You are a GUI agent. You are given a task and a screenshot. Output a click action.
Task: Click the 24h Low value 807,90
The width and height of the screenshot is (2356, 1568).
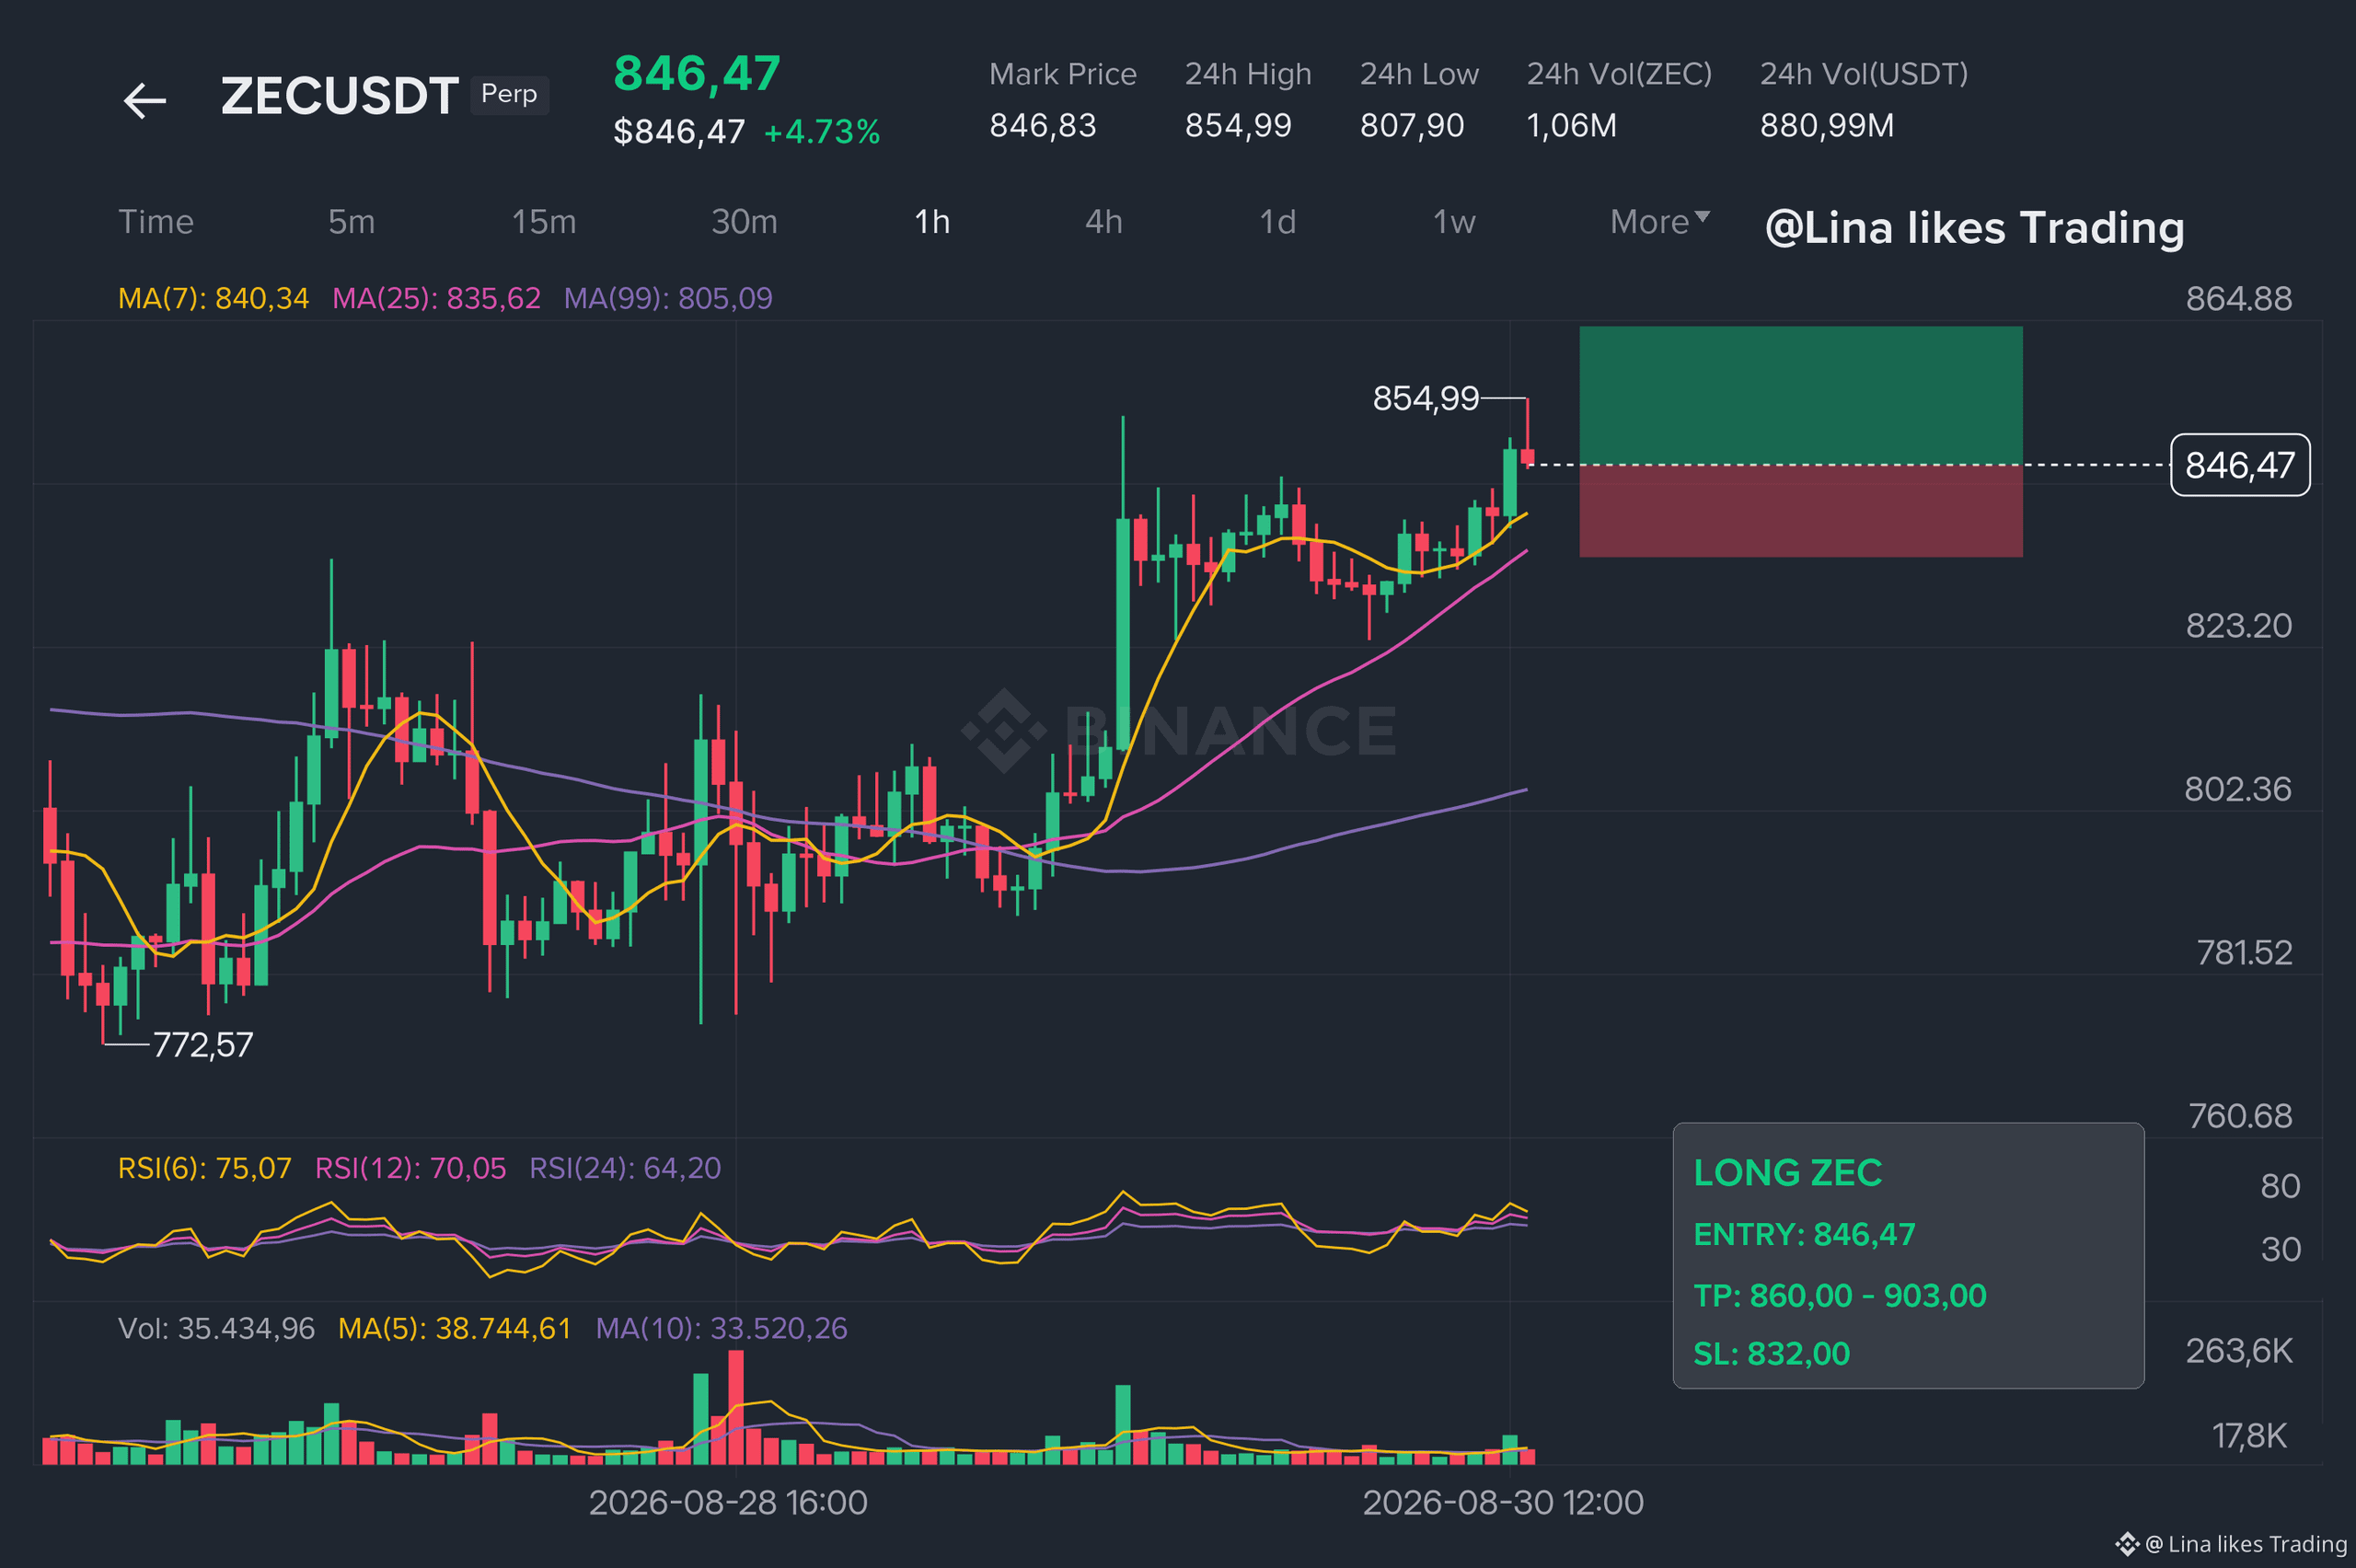click(x=1412, y=126)
